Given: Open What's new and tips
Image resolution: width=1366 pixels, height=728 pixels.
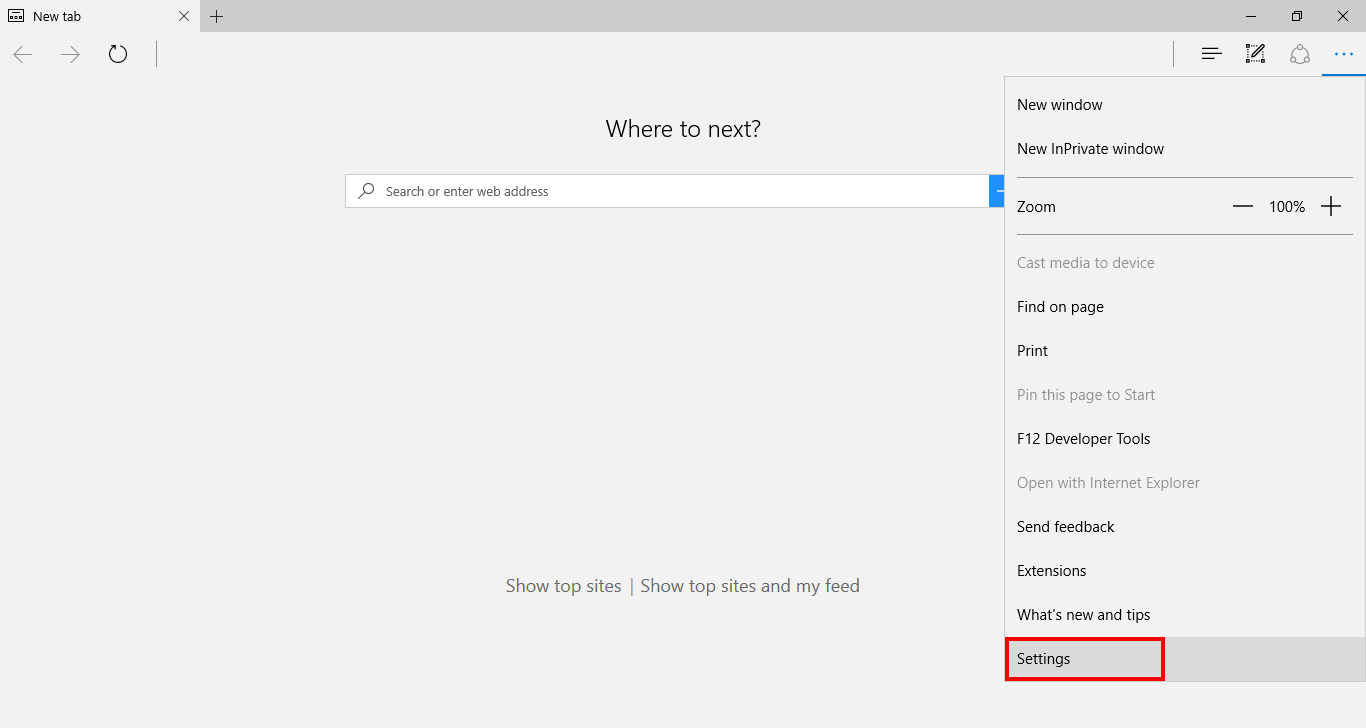Looking at the screenshot, I should coord(1185,615).
